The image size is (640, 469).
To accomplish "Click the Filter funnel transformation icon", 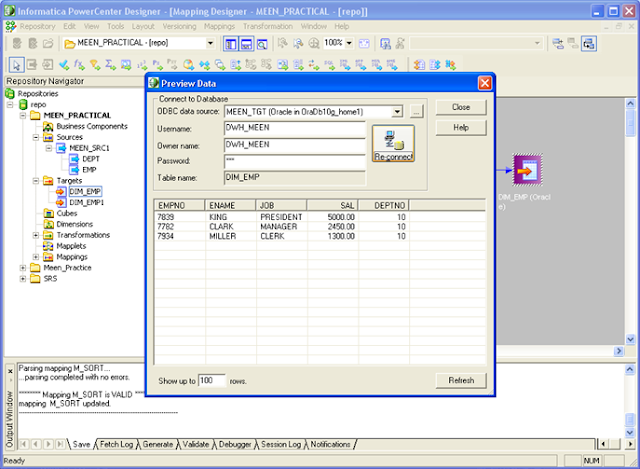I will point(95,64).
